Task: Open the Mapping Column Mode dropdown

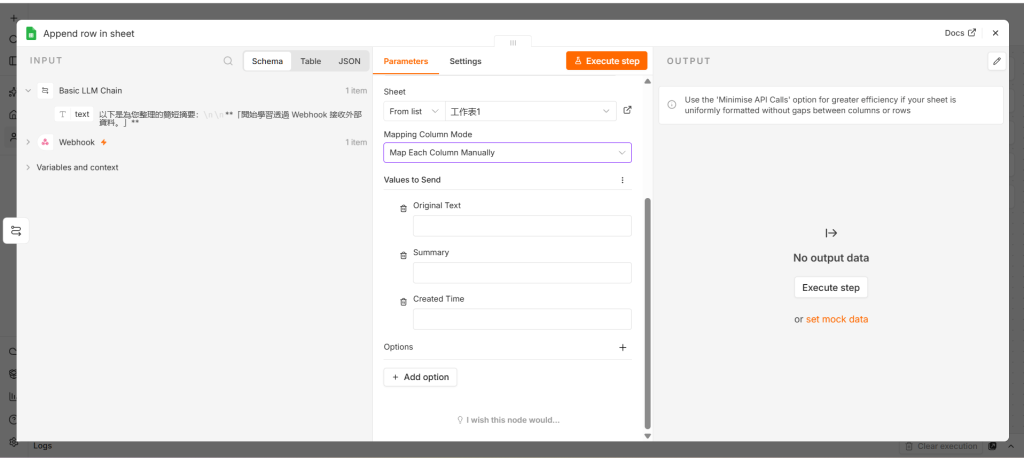Action: coord(507,152)
